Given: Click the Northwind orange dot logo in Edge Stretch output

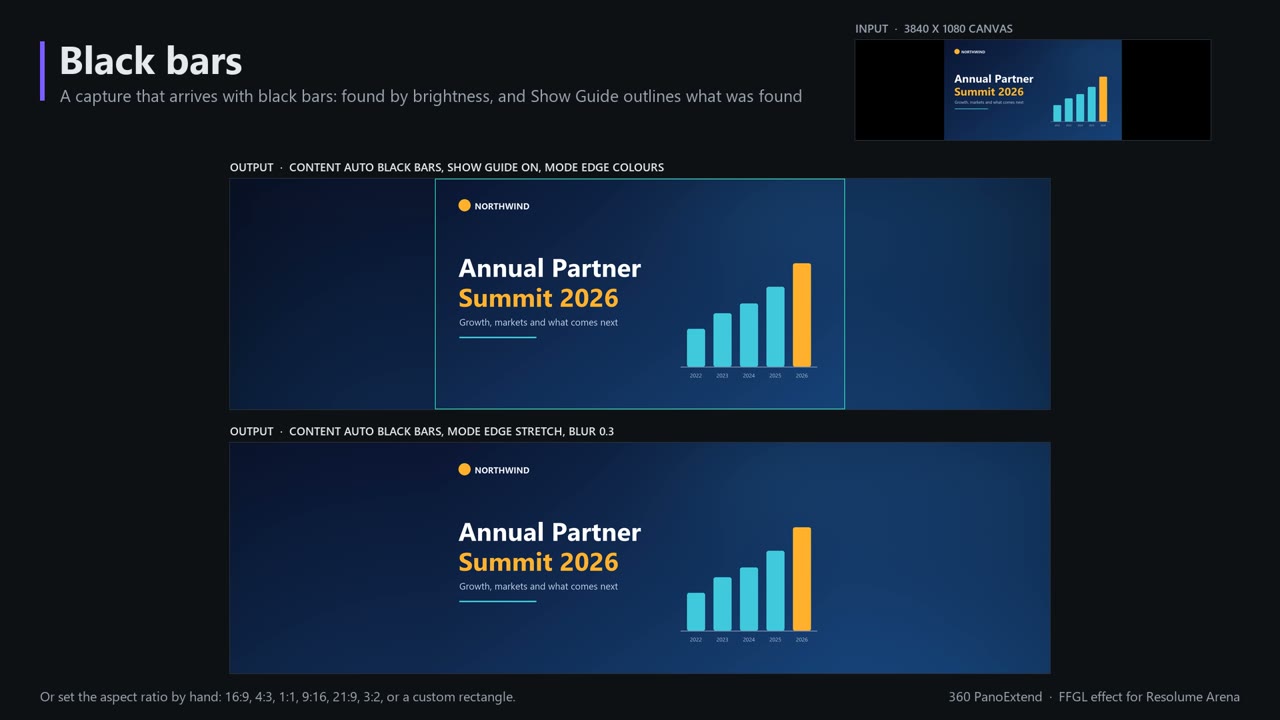Looking at the screenshot, I should [x=464, y=470].
